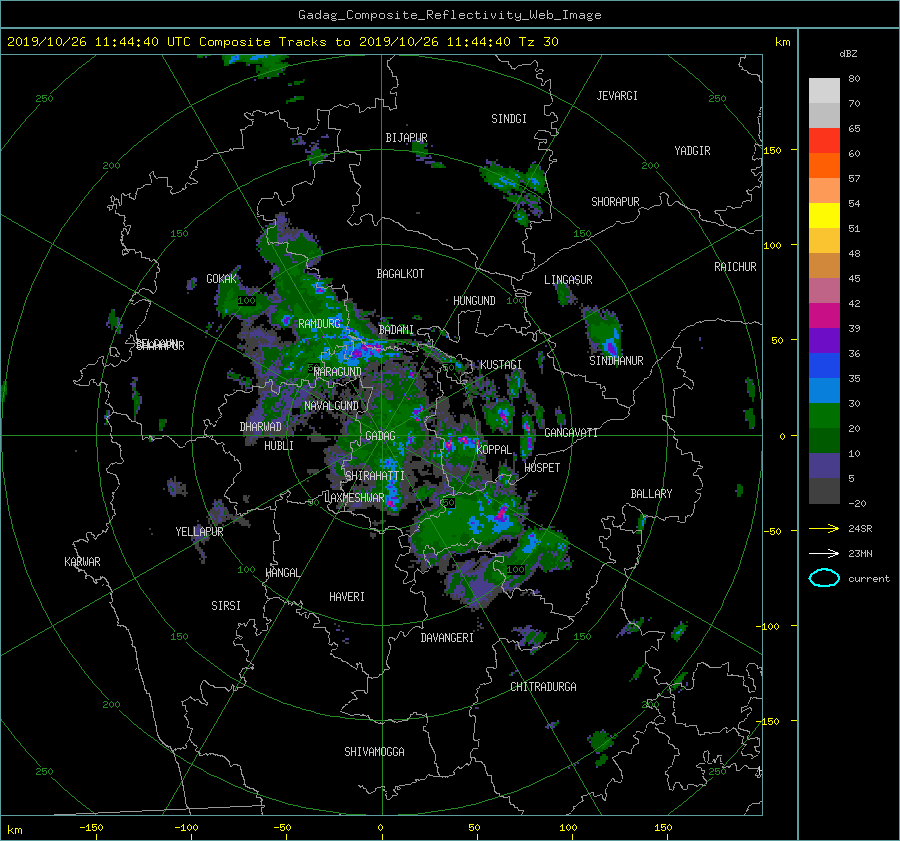
Task: Click the 51 dBZ yellow legend swatch
Action: 824,215
